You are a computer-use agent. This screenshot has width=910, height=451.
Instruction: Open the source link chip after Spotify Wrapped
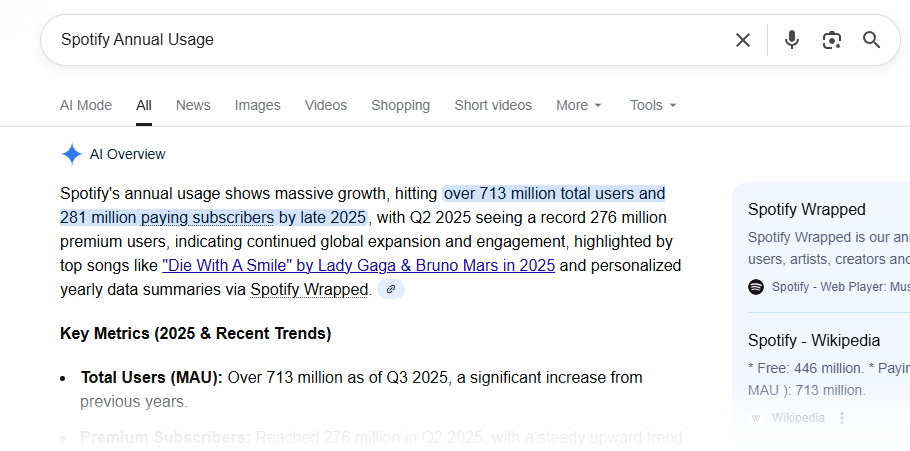click(x=391, y=289)
